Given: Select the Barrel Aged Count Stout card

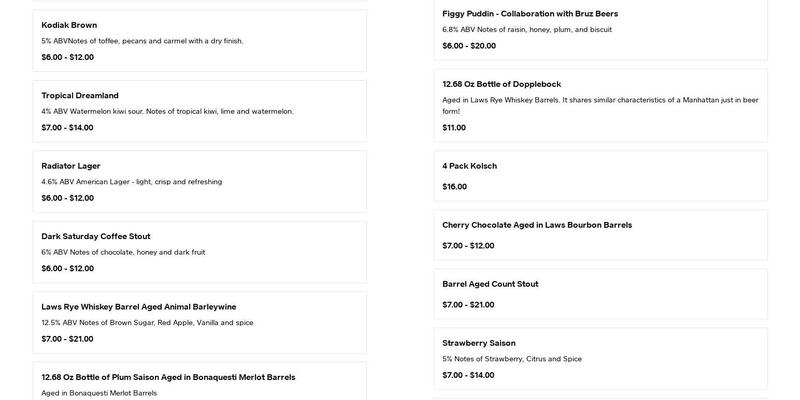Looking at the screenshot, I should click(x=490, y=284).
